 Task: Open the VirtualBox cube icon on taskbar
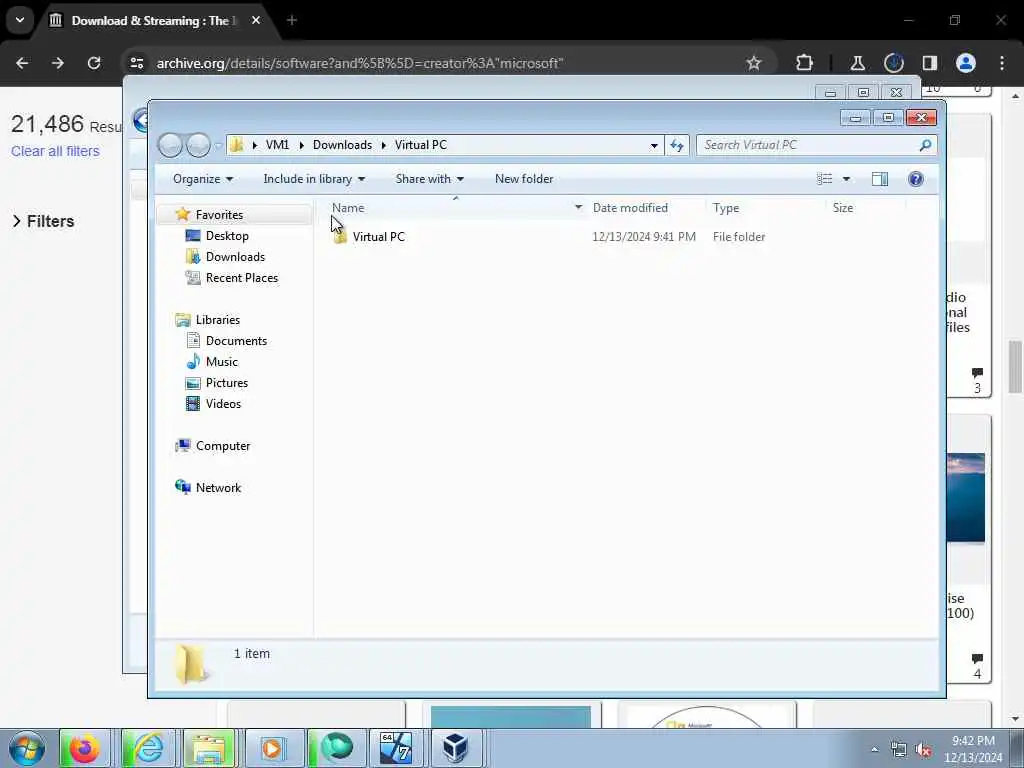(455, 748)
